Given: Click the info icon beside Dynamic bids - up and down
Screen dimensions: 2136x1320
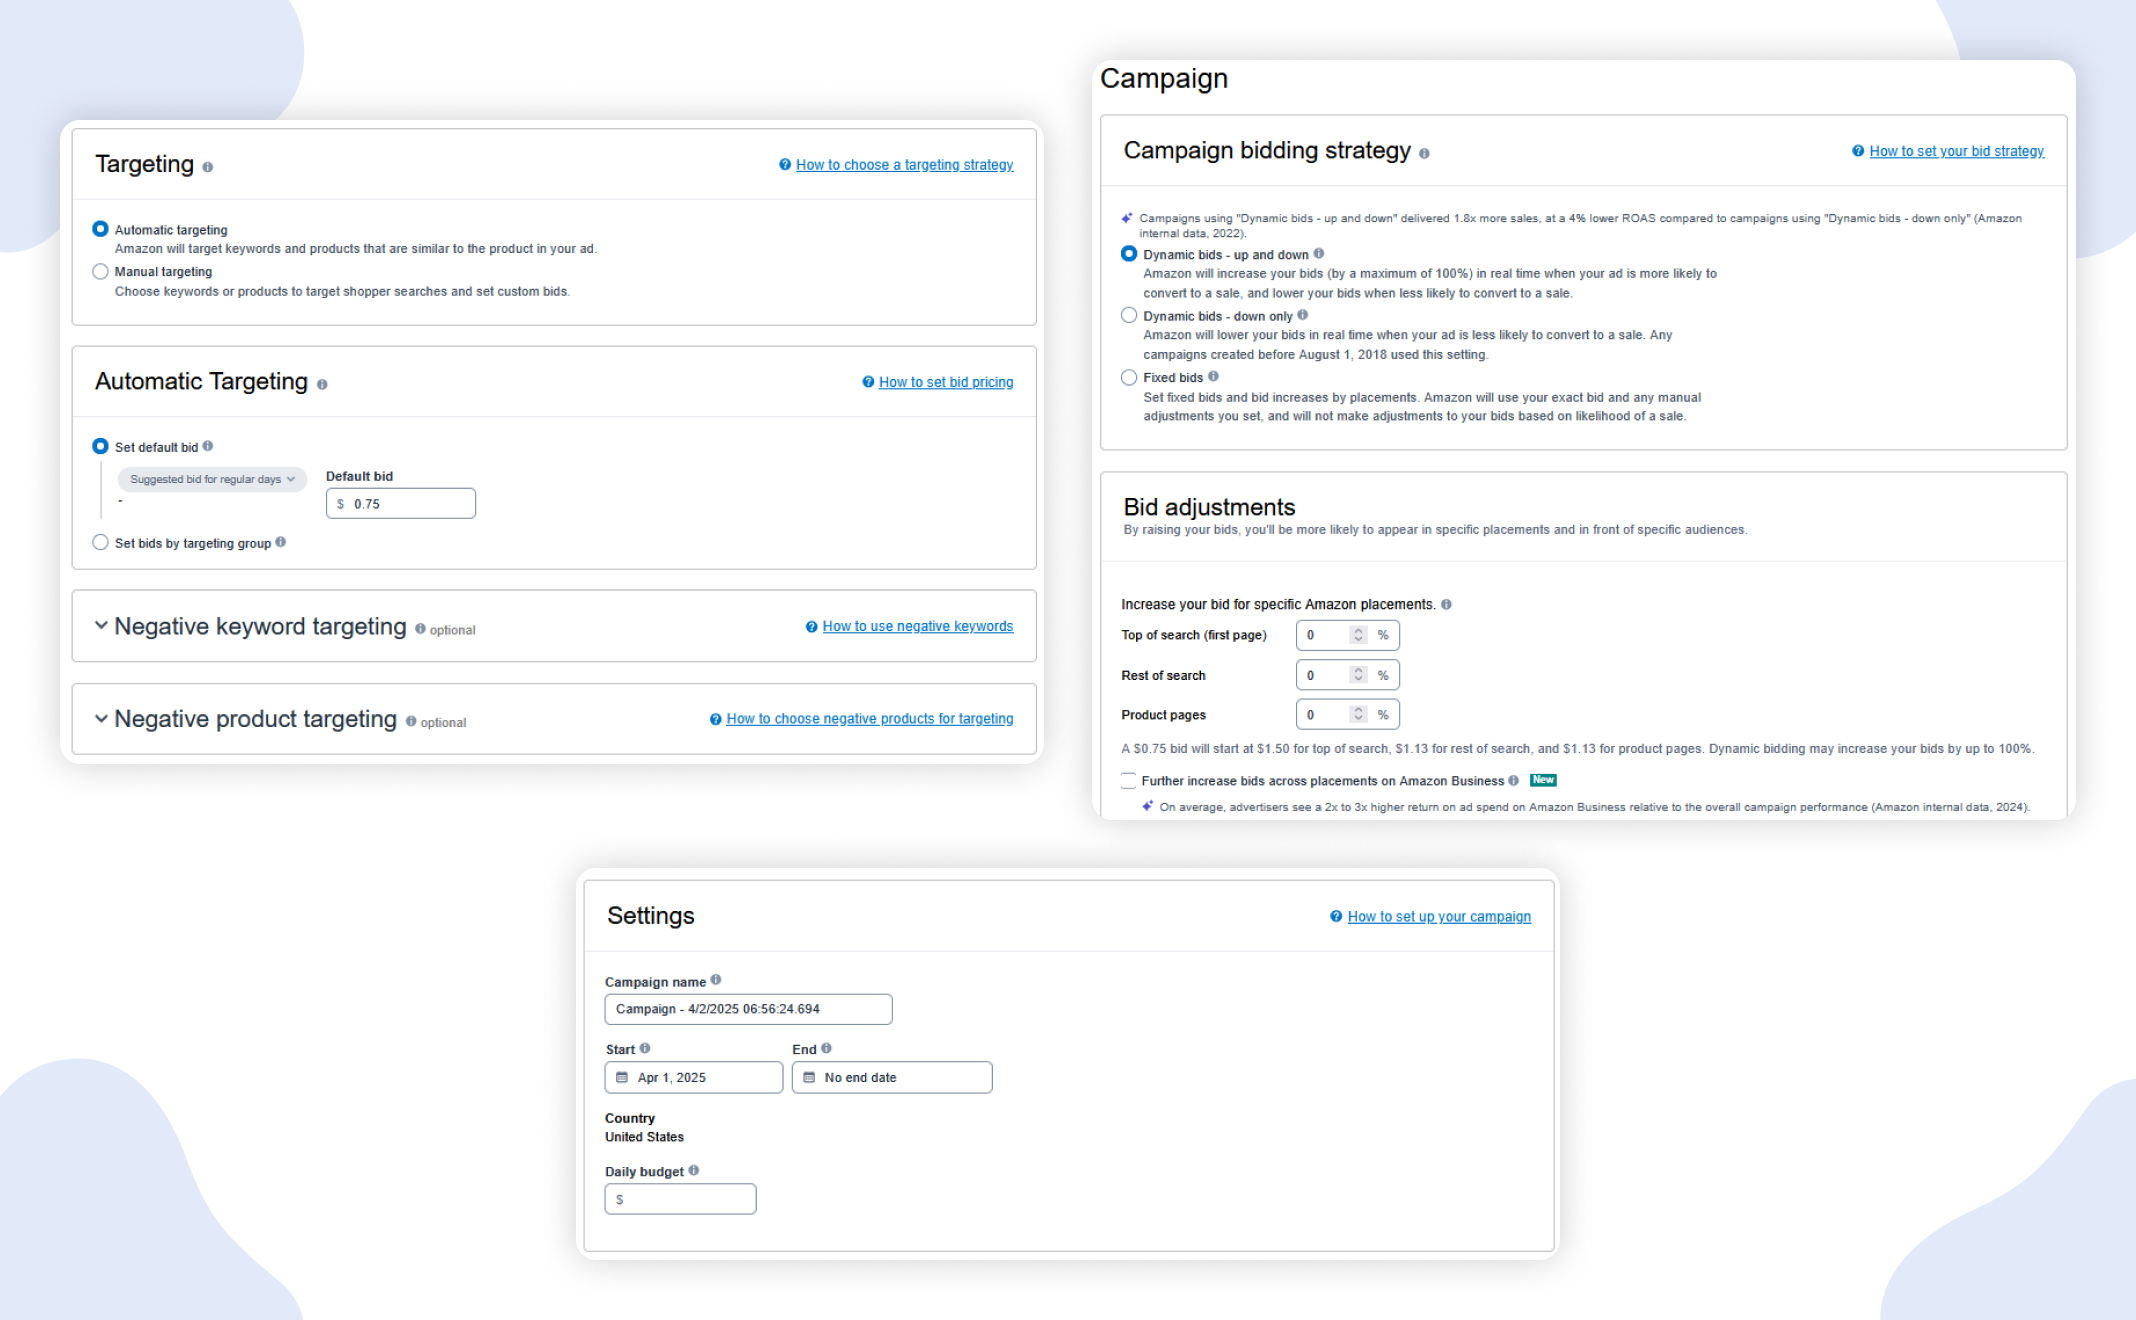Looking at the screenshot, I should coord(1318,254).
